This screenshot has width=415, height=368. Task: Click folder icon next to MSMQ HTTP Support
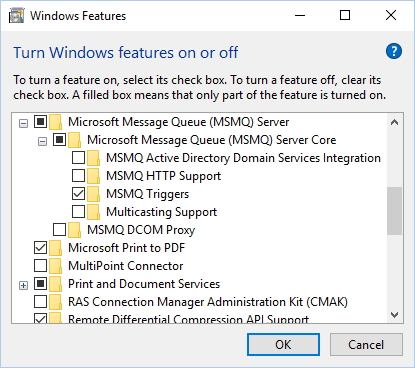[x=93, y=176]
